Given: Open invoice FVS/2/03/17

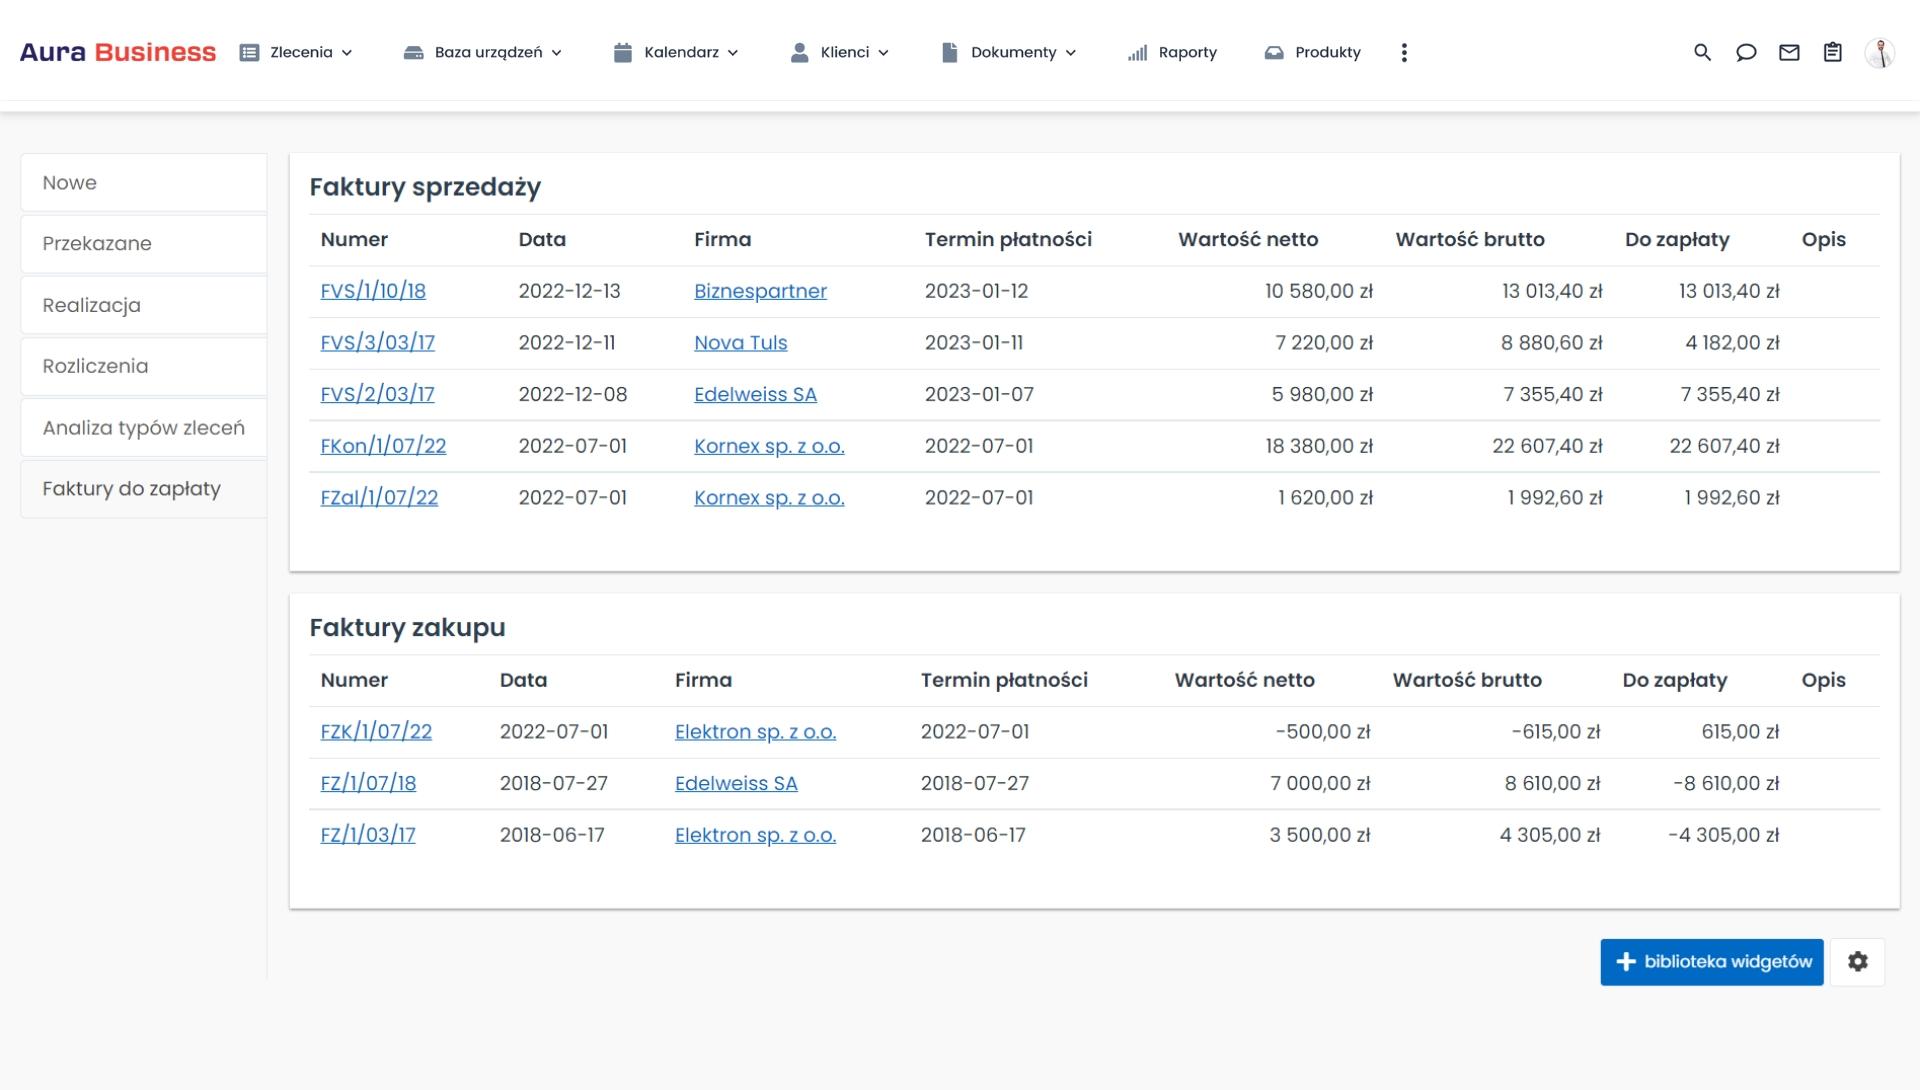Looking at the screenshot, I should 377,394.
